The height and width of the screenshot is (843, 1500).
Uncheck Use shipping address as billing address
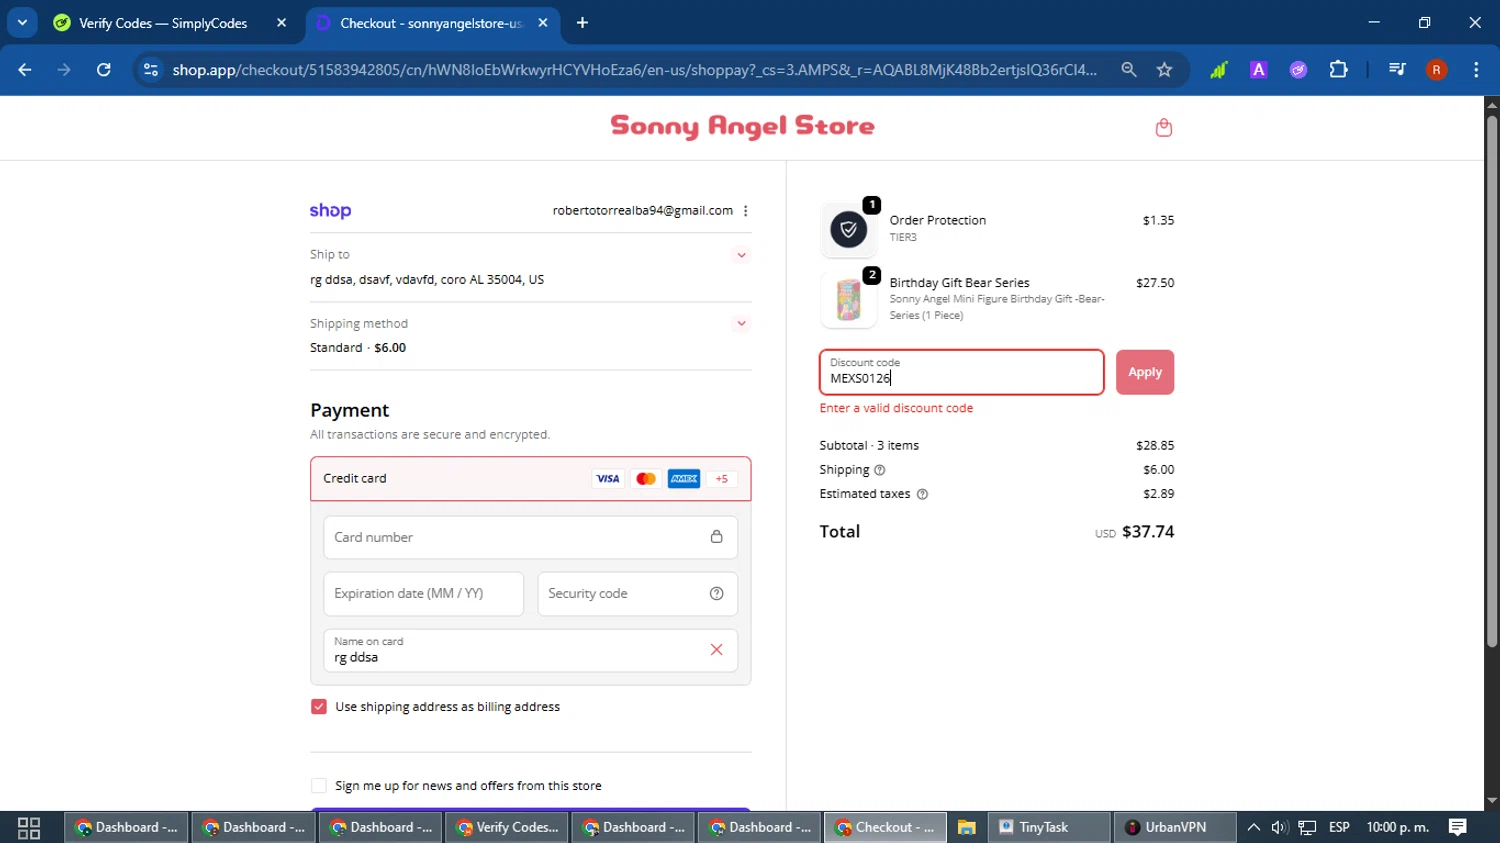pyautogui.click(x=319, y=707)
